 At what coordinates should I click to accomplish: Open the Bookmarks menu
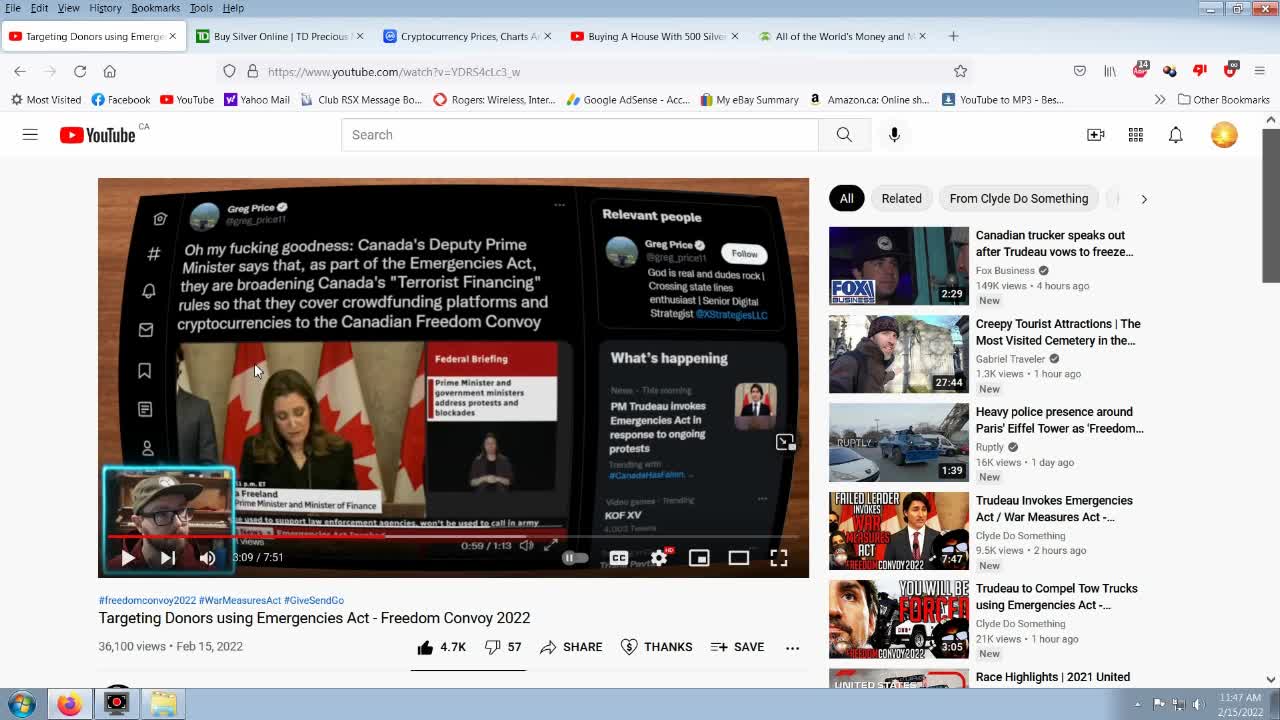[155, 8]
